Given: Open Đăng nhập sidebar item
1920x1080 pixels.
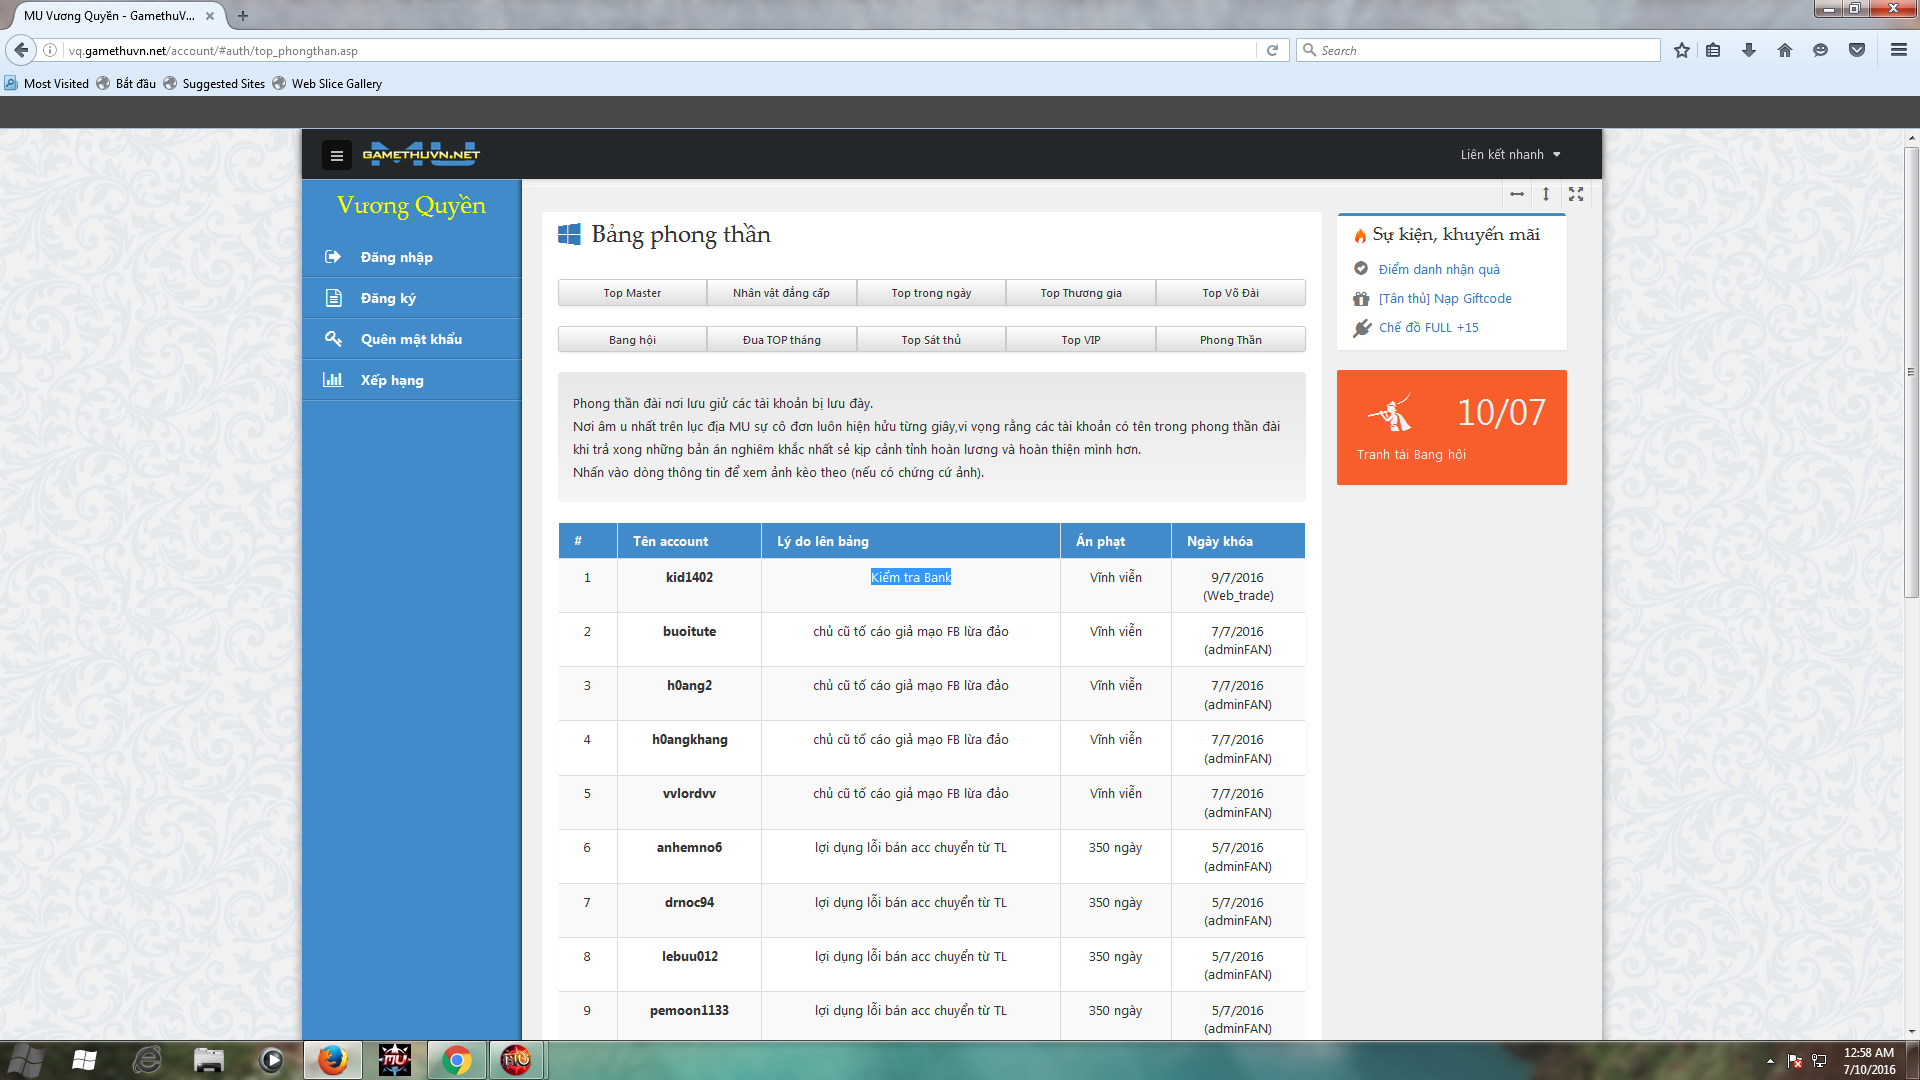Looking at the screenshot, I should point(397,257).
